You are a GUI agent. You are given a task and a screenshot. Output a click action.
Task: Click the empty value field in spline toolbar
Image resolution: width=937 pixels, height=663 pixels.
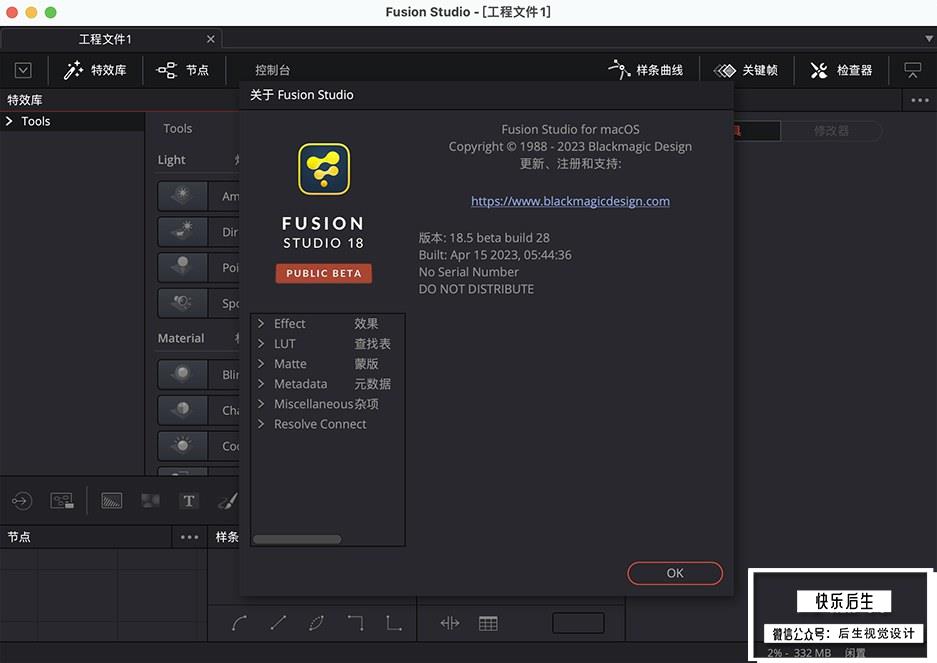[578, 623]
